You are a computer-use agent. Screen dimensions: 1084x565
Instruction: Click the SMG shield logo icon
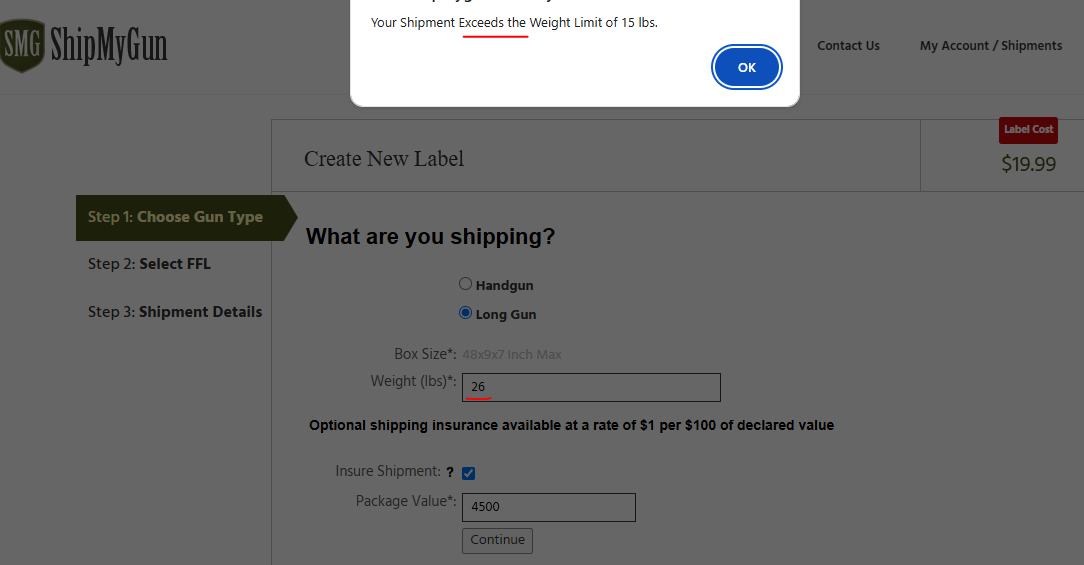pos(22,45)
